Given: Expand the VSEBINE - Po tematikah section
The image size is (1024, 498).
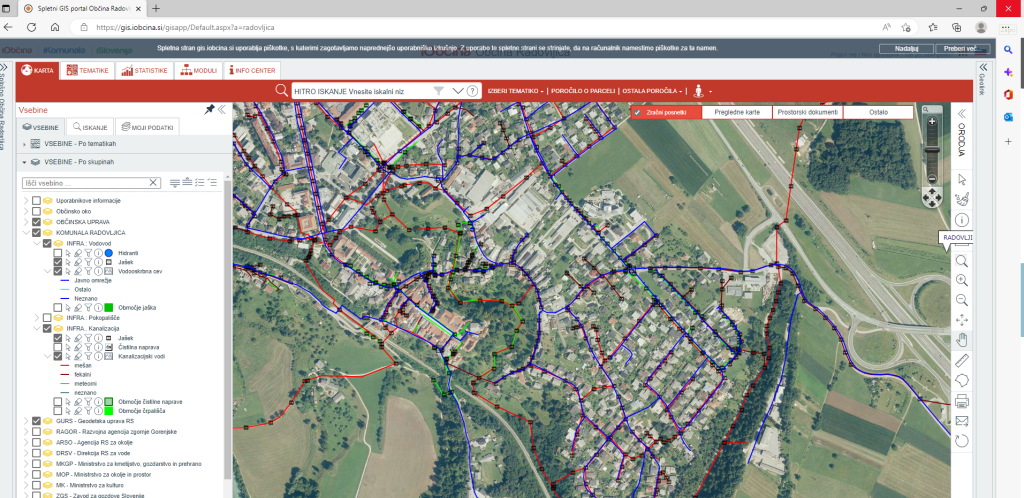Looking at the screenshot, I should click(x=24, y=144).
